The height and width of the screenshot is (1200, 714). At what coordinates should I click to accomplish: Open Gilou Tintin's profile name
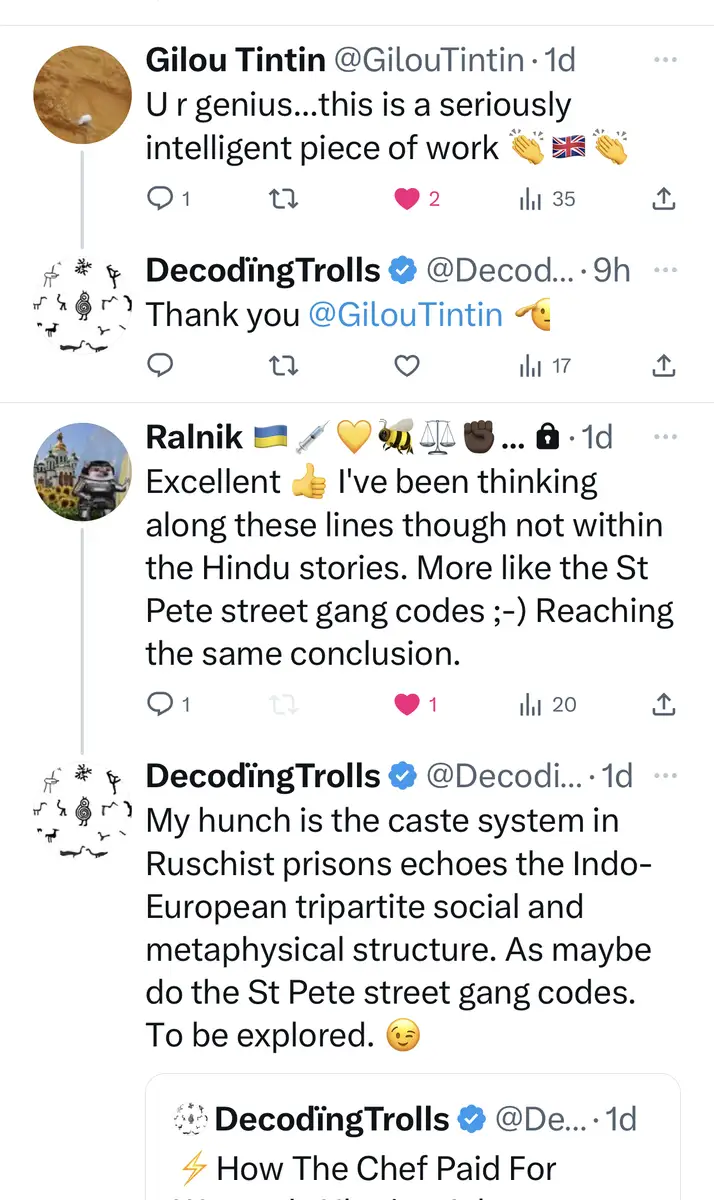point(236,61)
